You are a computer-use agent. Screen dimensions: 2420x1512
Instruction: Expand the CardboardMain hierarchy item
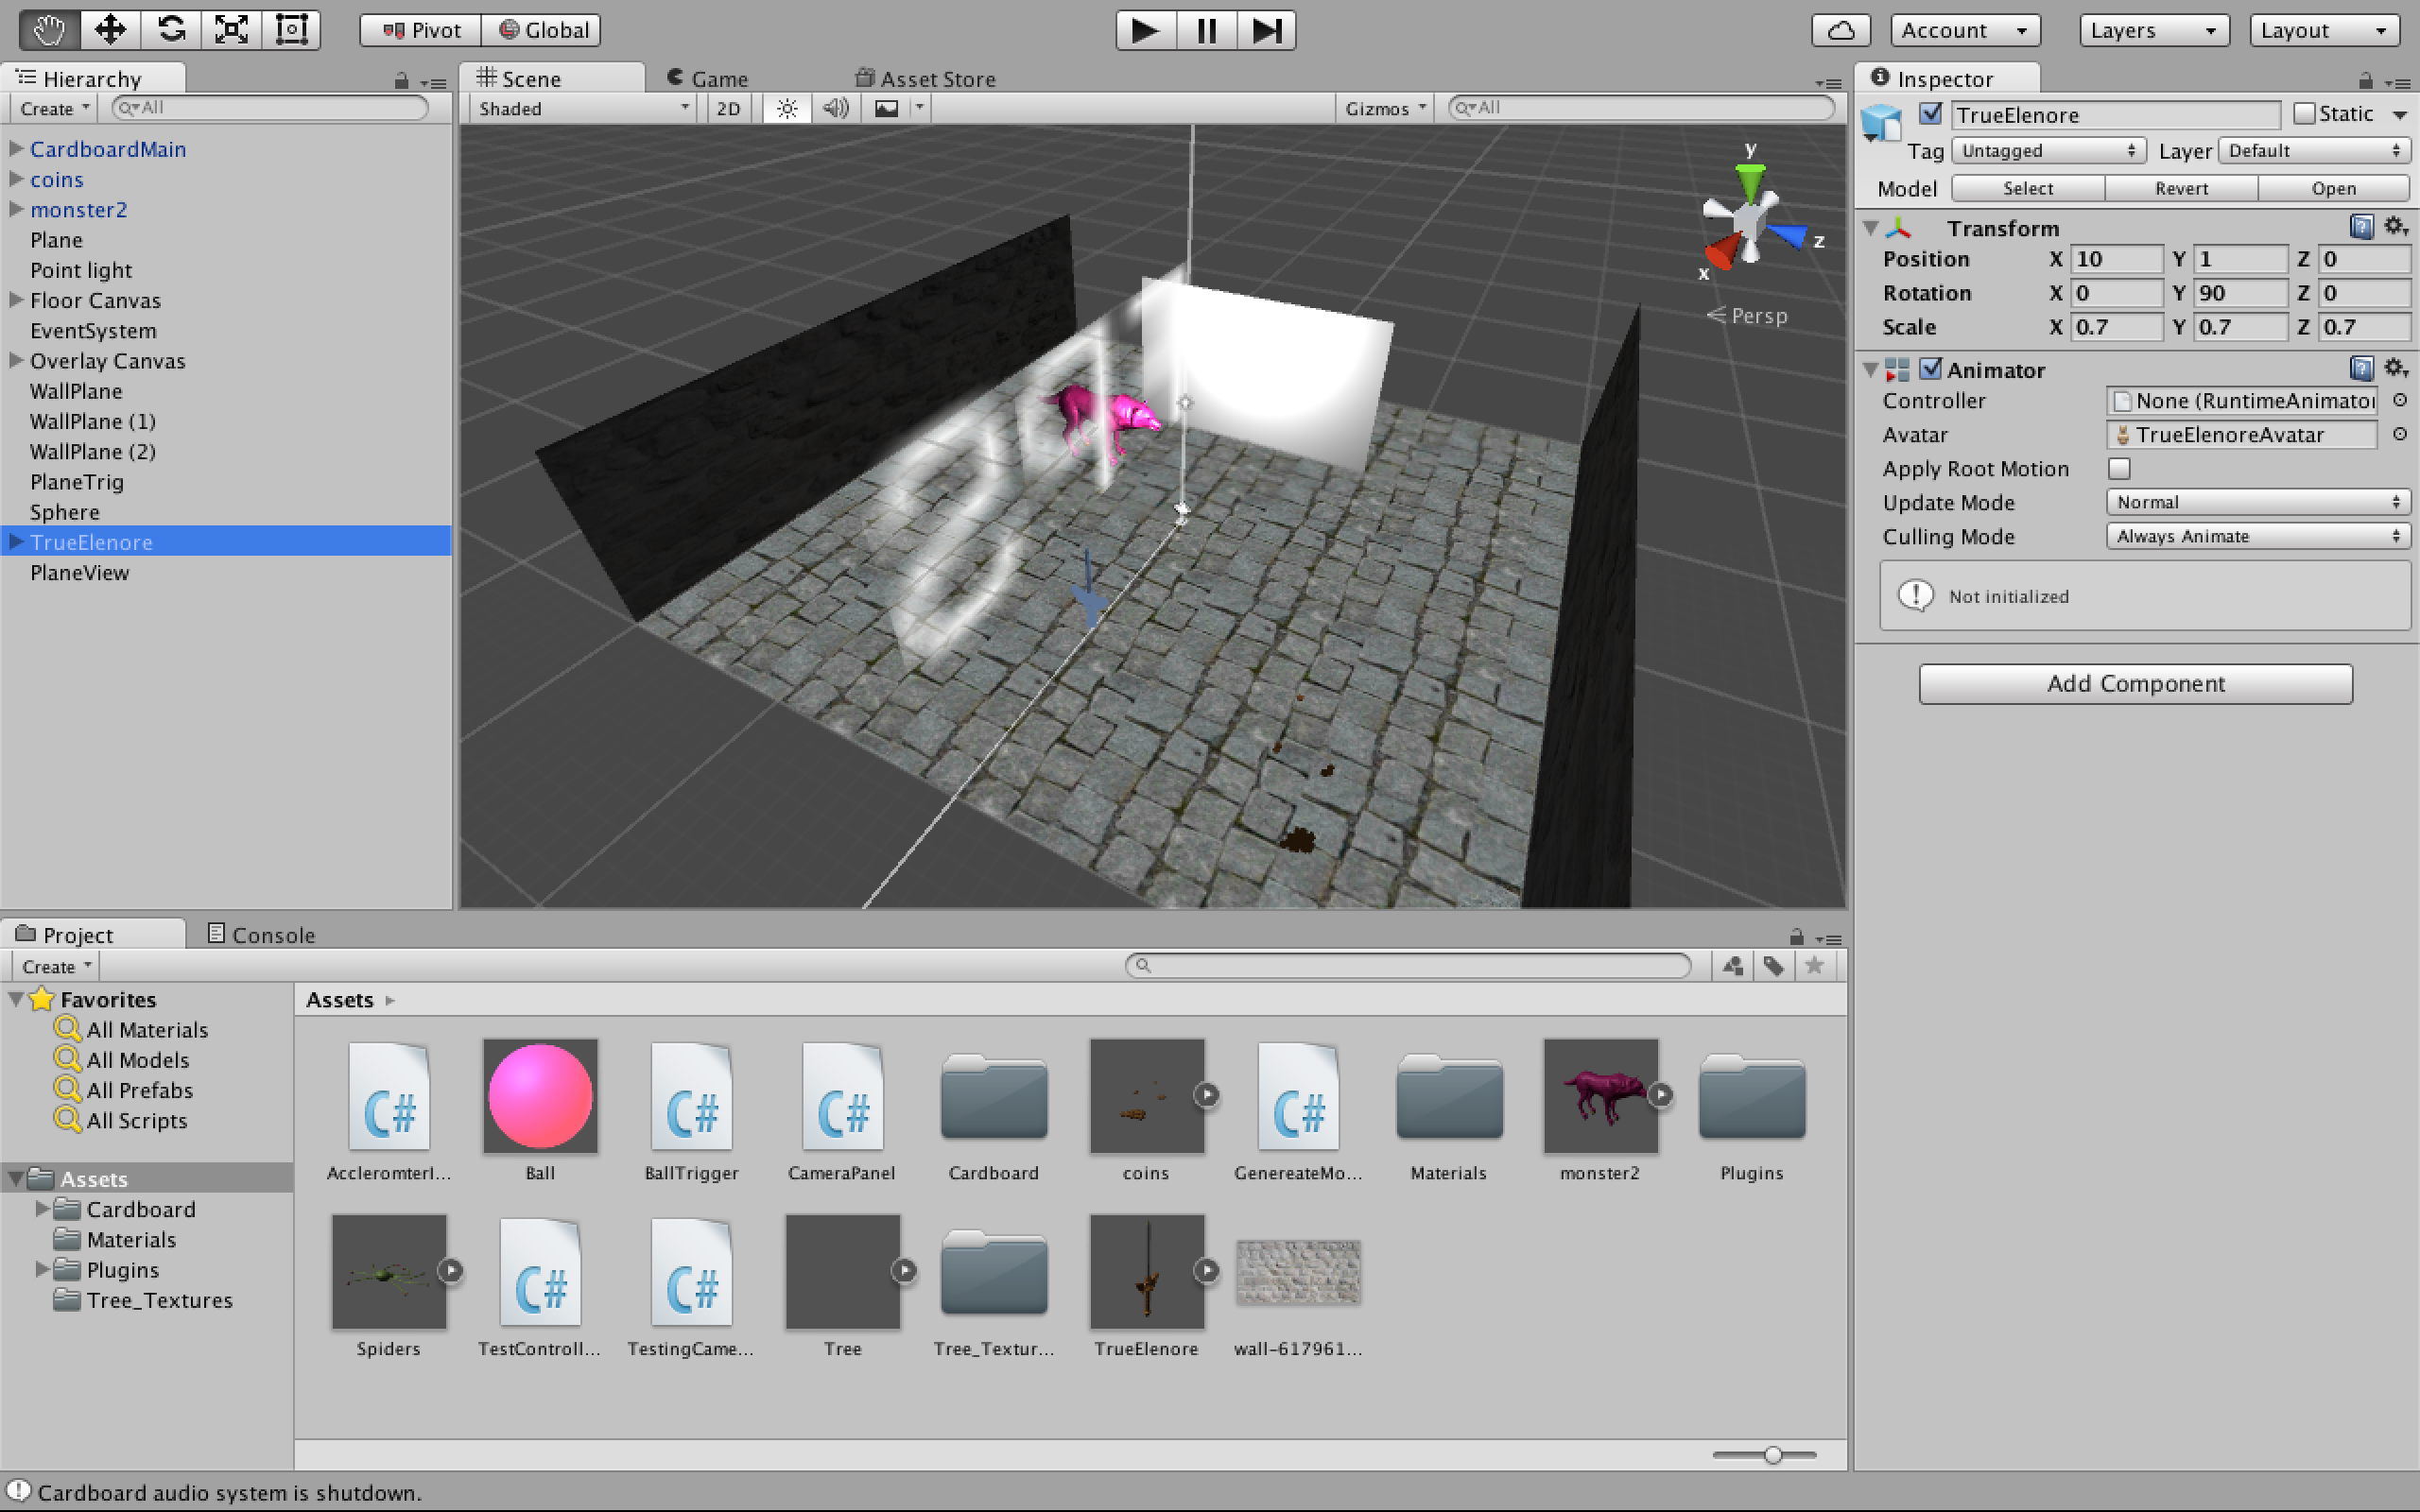[x=16, y=148]
